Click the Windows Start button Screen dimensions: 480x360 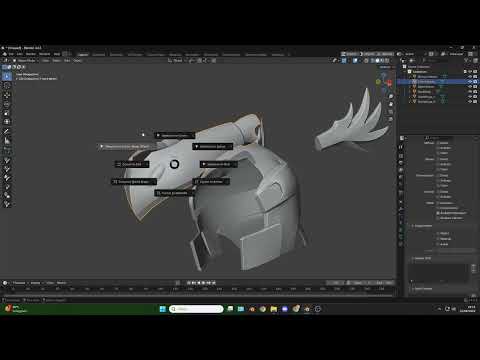(x=163, y=309)
